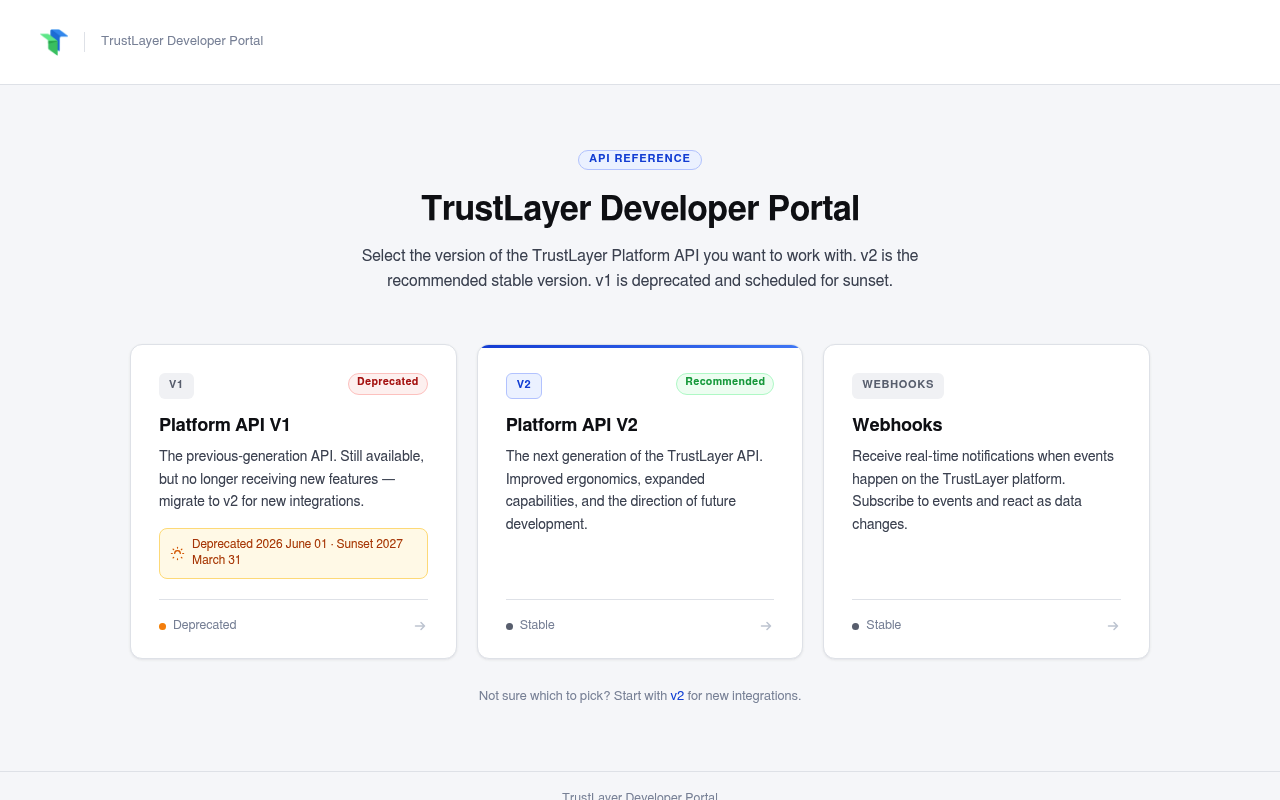Click the arrow on Platform API V1 card
This screenshot has height=800, width=1280.
(x=420, y=626)
